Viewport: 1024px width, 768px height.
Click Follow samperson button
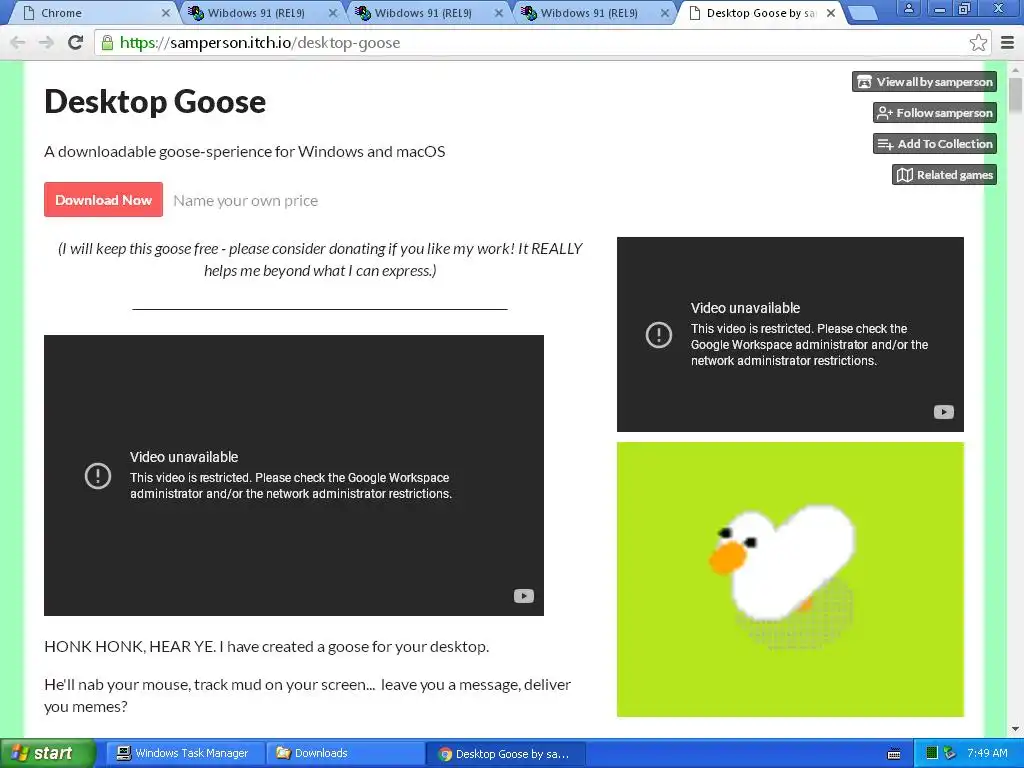click(935, 113)
